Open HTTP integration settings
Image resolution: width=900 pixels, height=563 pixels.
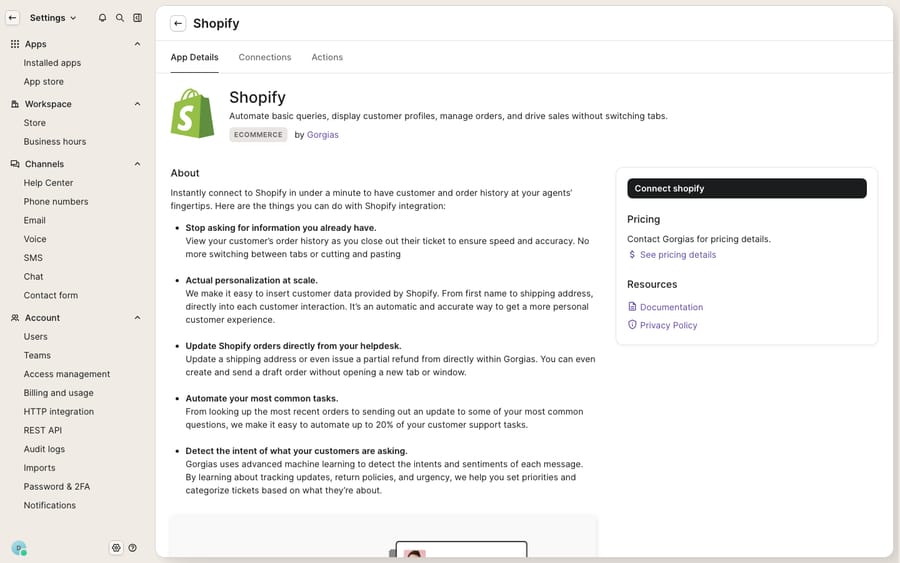59,412
